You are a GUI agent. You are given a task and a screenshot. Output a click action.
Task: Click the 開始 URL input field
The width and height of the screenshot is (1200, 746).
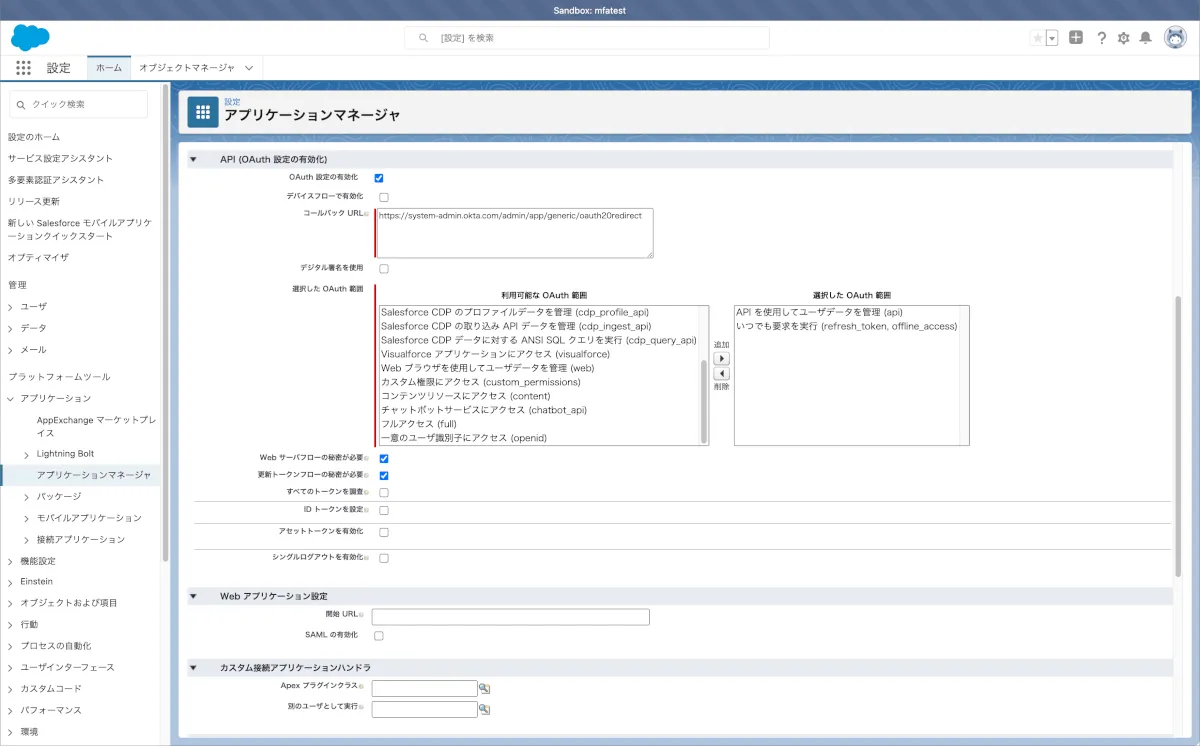point(510,617)
